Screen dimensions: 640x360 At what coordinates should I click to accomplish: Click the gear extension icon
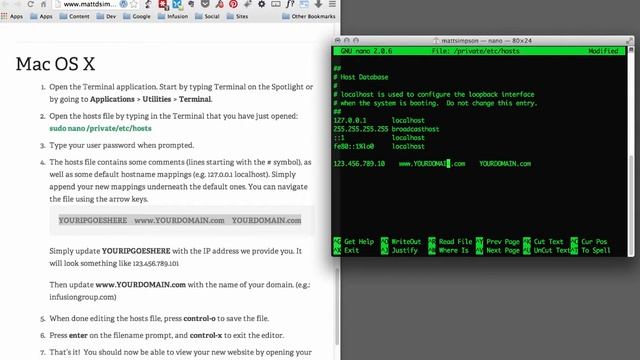(262, 4)
